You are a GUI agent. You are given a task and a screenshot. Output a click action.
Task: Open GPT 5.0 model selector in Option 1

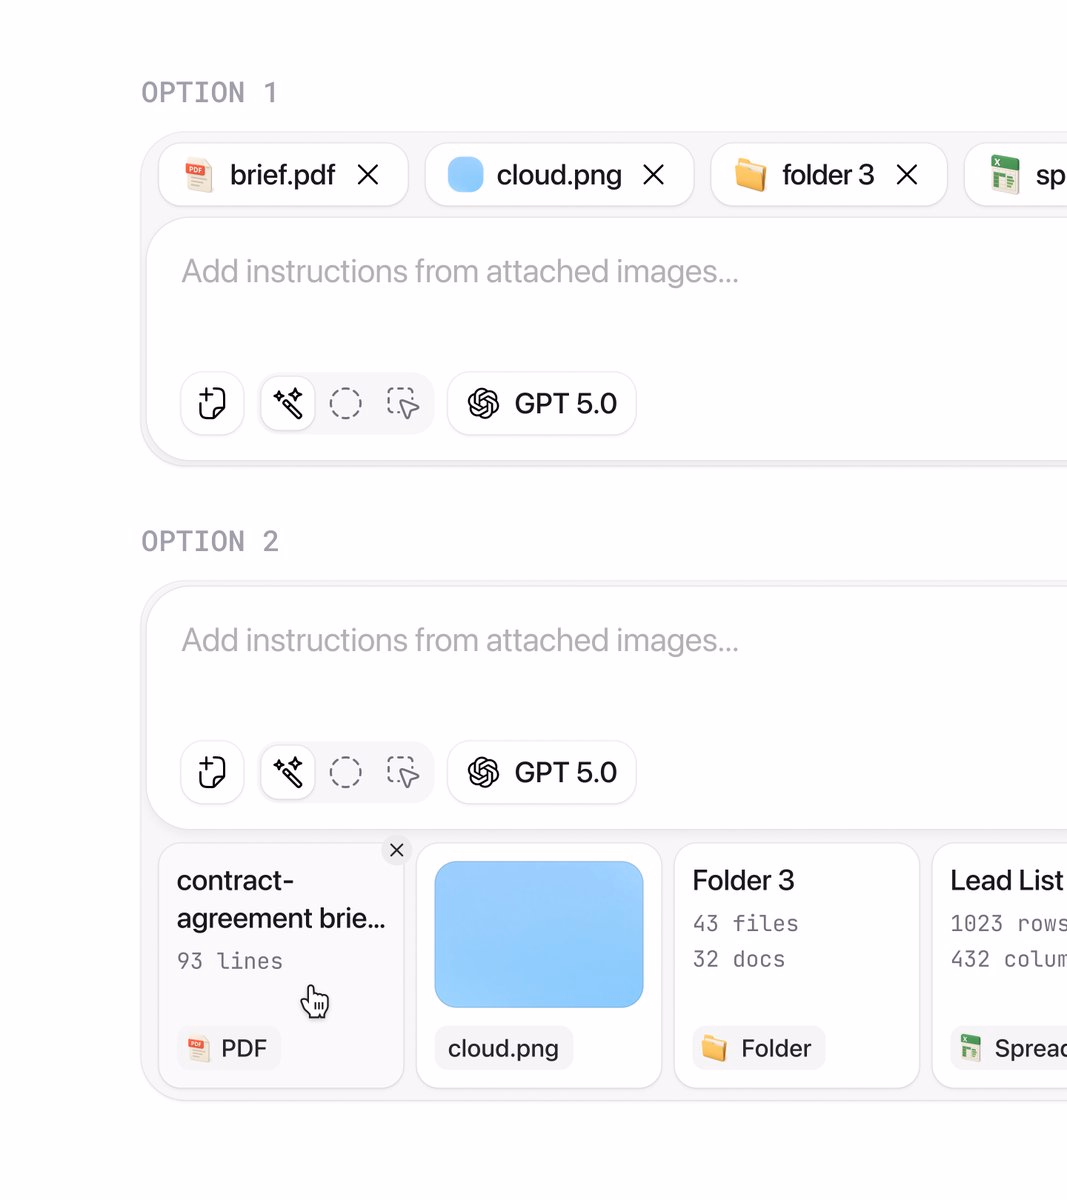[x=542, y=404]
